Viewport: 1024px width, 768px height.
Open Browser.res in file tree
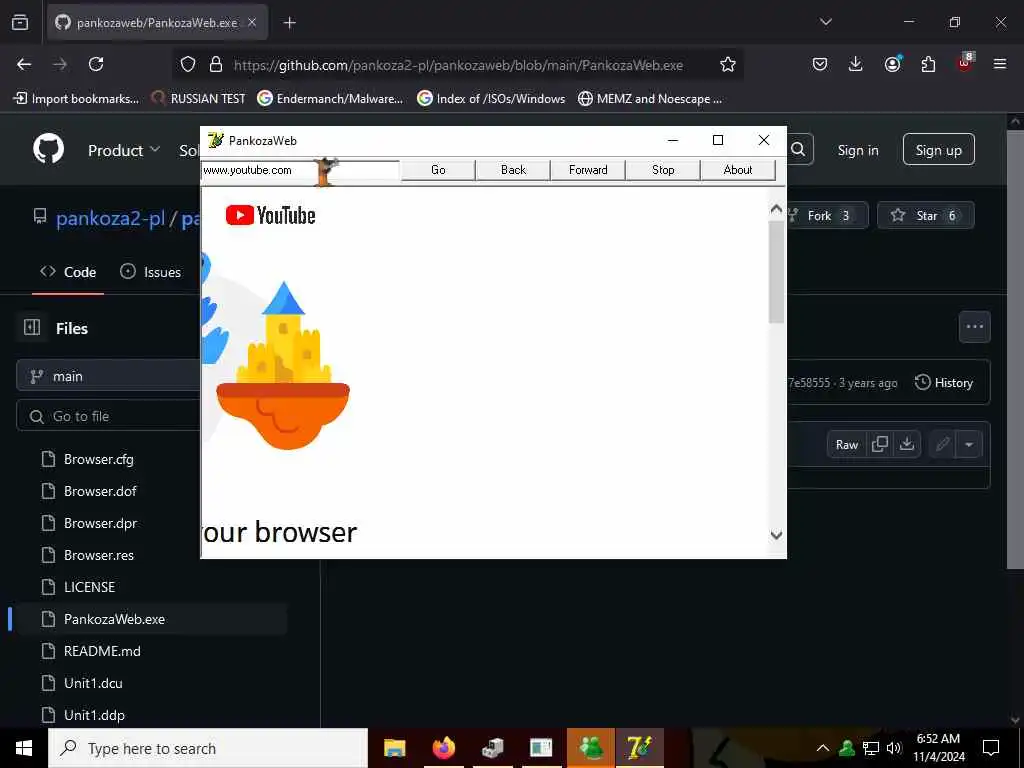(x=99, y=555)
